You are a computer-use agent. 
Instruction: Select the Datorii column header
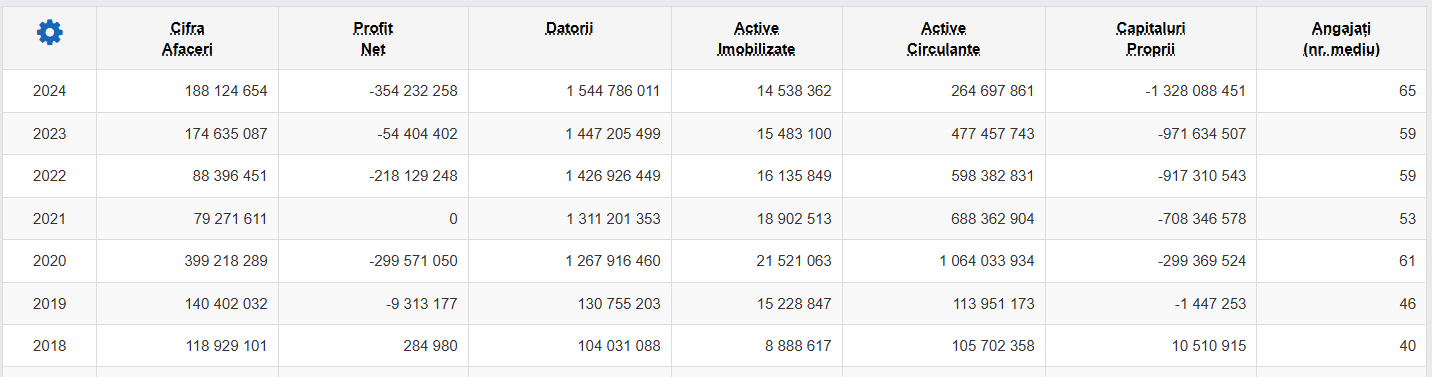pyautogui.click(x=569, y=28)
